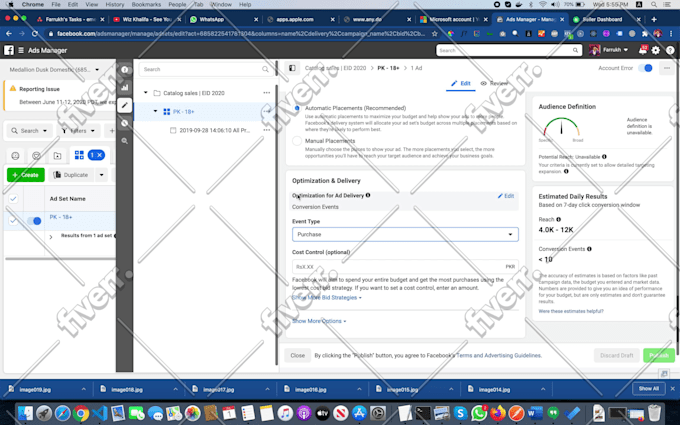
Task: Switch to the WhatsApp browser tab
Action: [222, 19]
